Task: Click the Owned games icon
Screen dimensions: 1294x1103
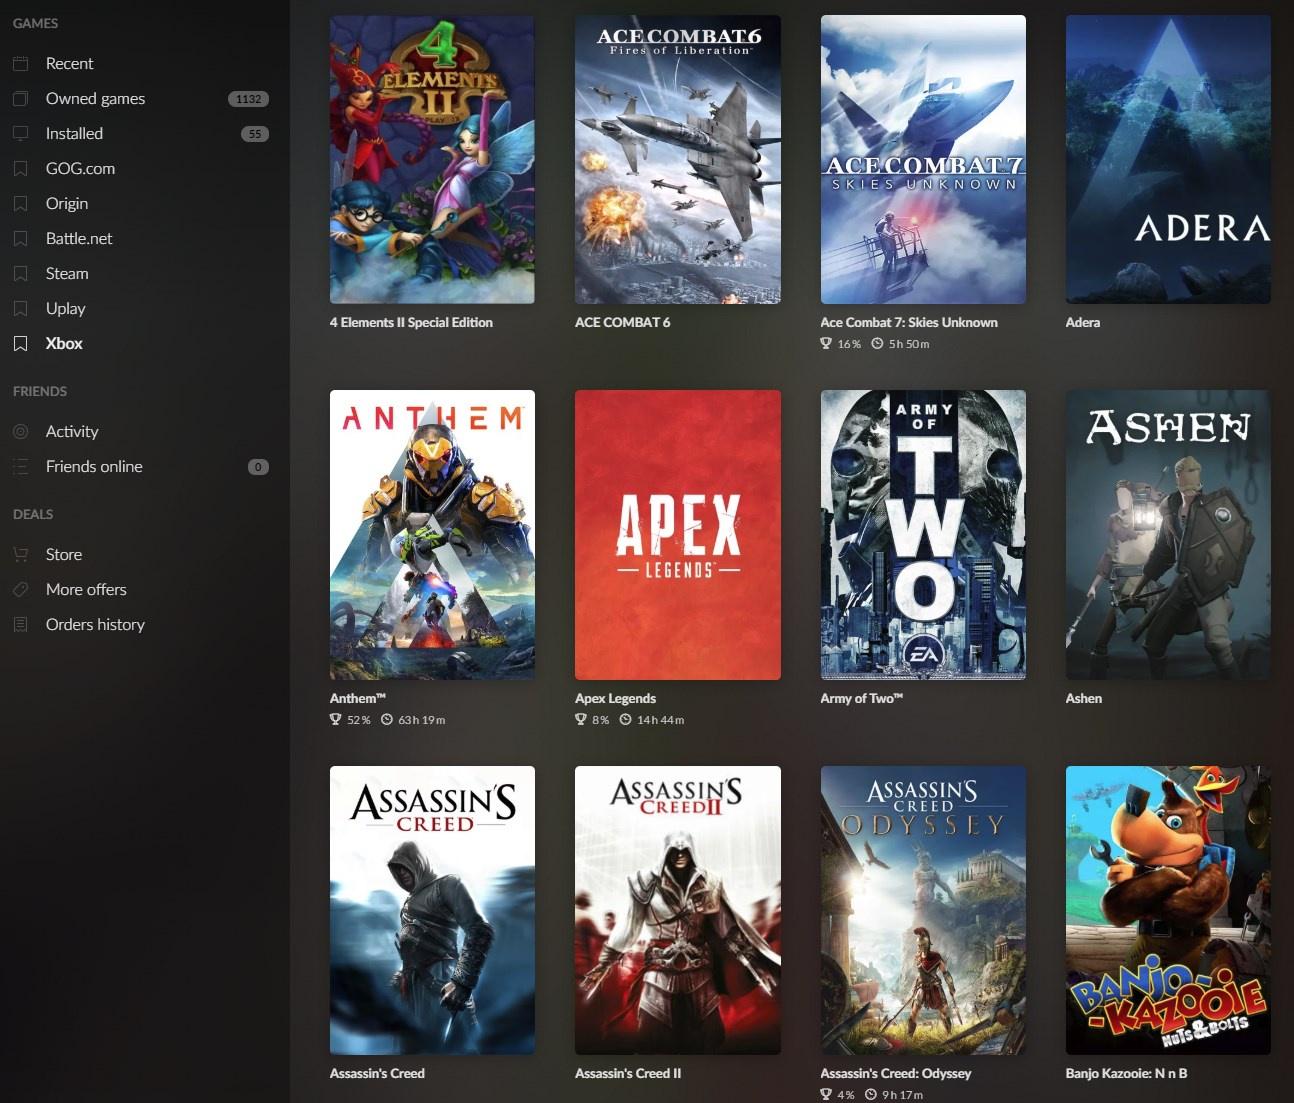Action: [x=20, y=99]
